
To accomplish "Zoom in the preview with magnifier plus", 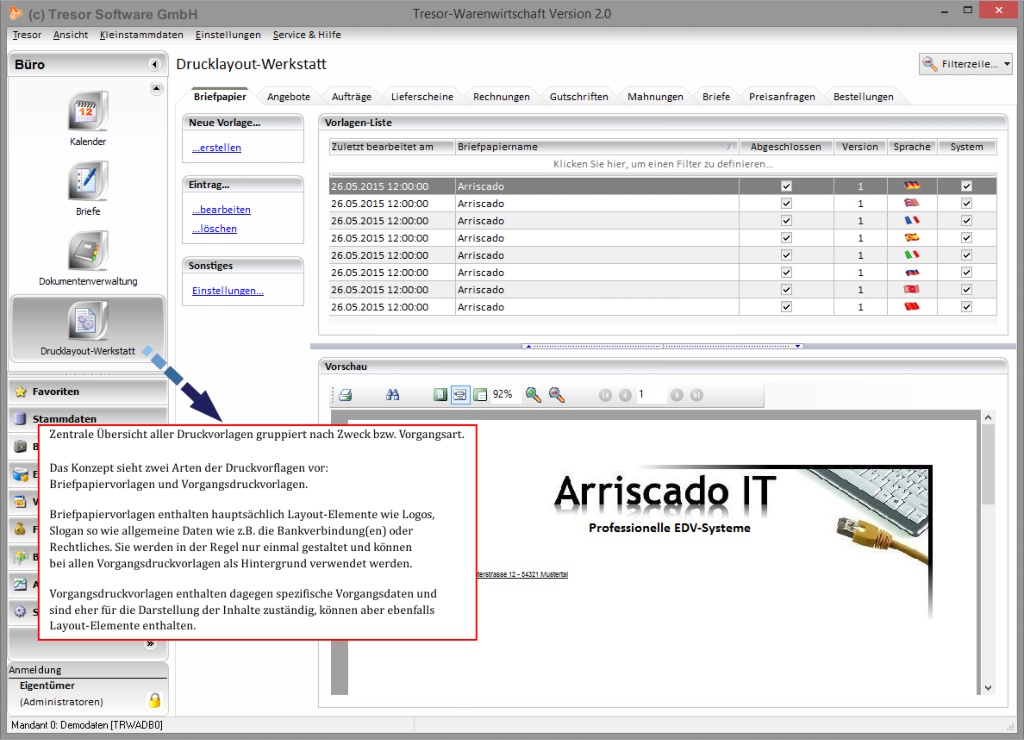I will point(533,395).
